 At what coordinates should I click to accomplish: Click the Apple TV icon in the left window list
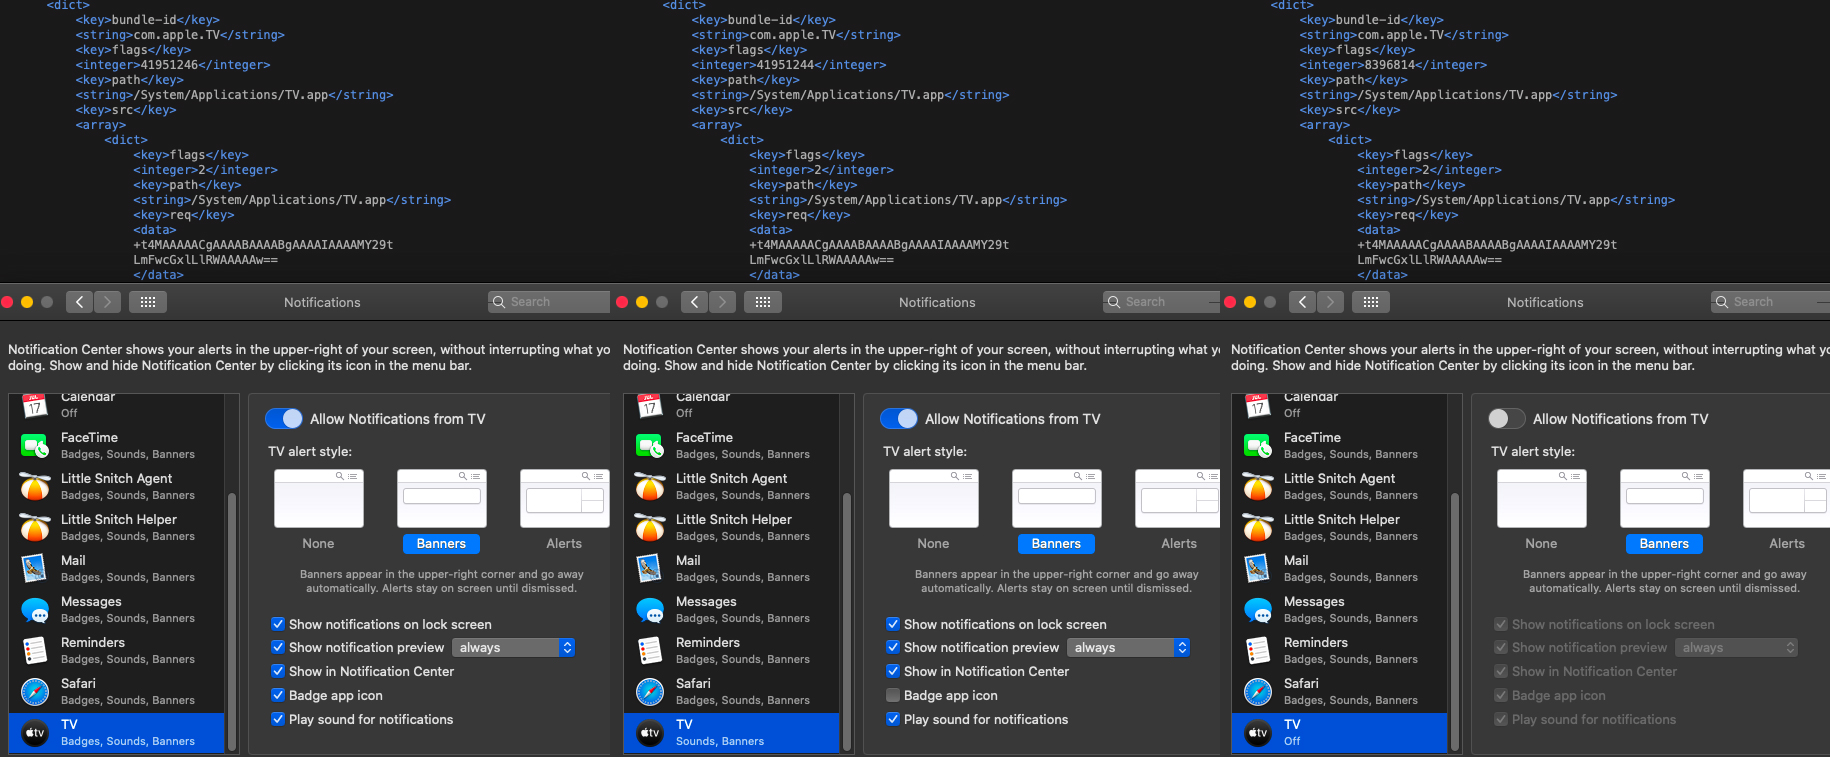click(x=35, y=733)
